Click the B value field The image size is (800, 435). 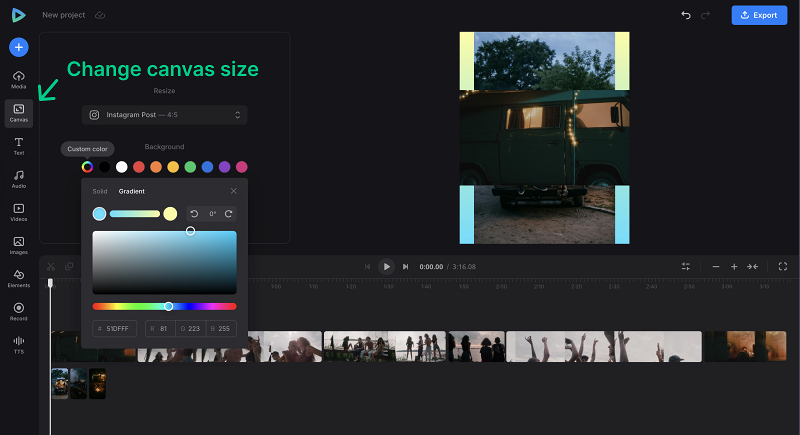(x=221, y=328)
